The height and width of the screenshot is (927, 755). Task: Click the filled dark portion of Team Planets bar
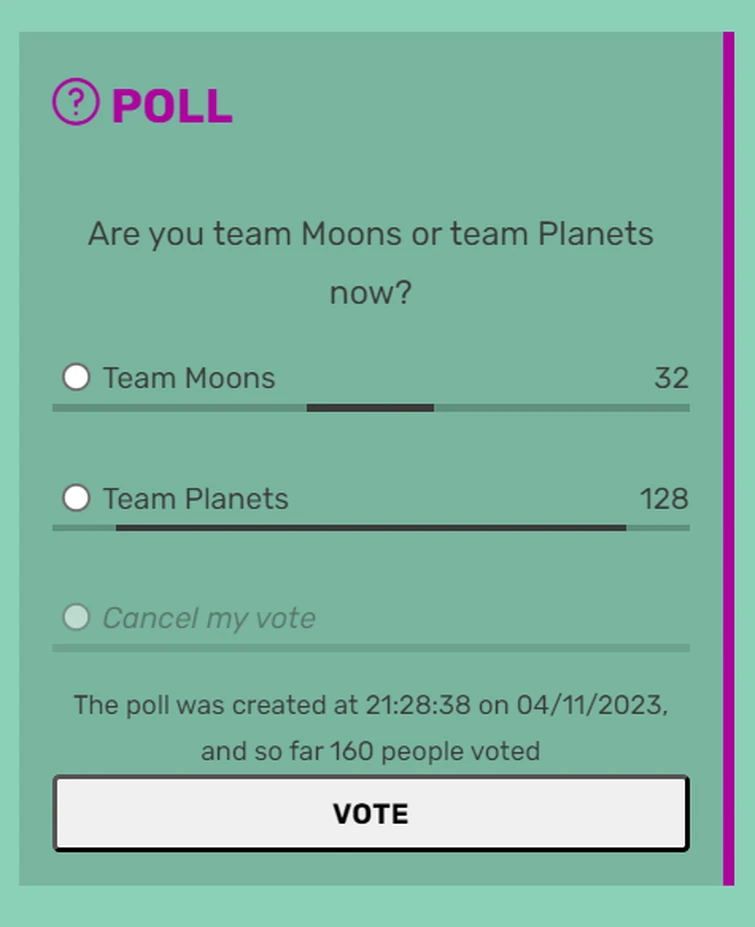(x=370, y=527)
